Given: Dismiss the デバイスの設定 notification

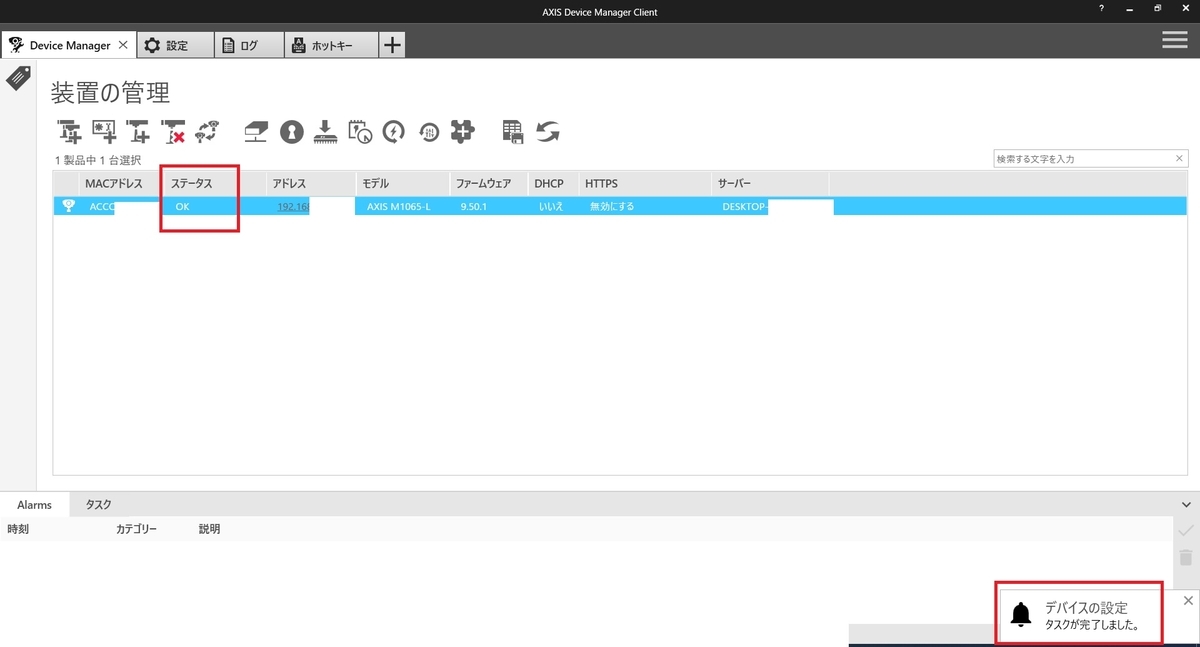Looking at the screenshot, I should point(1188,600).
